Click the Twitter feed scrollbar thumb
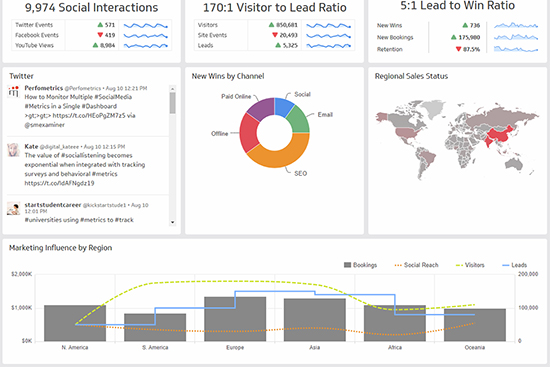This screenshot has width=550, height=367. tap(172, 103)
